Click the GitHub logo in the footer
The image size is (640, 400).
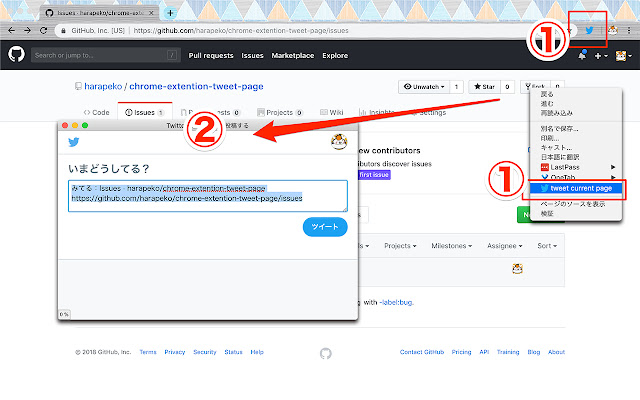coord(326,353)
